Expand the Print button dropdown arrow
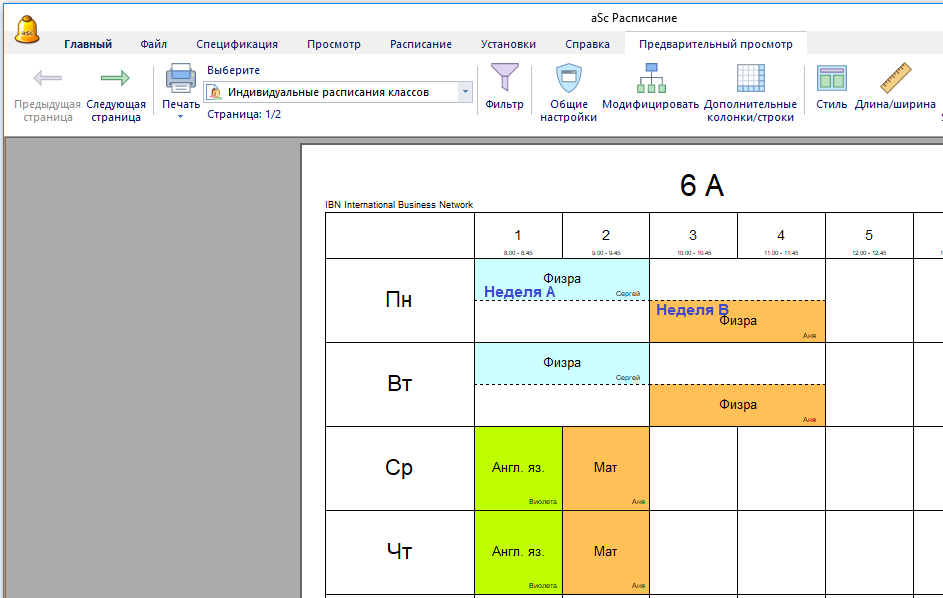943x598 pixels. coord(181,117)
